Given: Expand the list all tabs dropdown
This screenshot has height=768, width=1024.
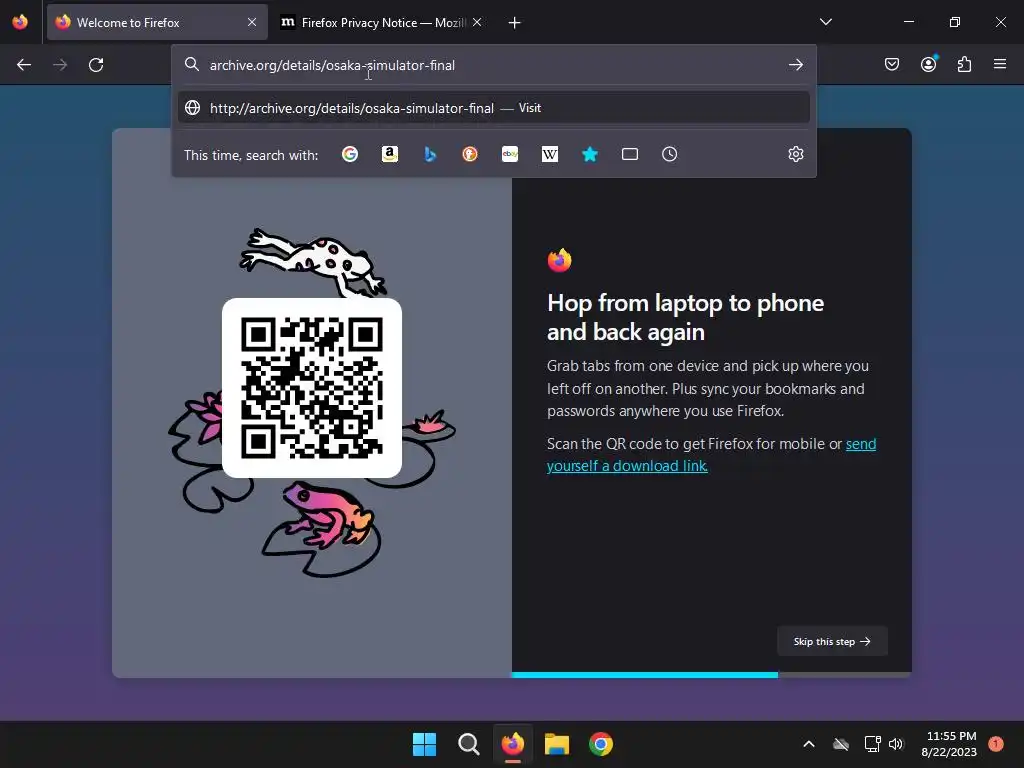Looking at the screenshot, I should [825, 22].
